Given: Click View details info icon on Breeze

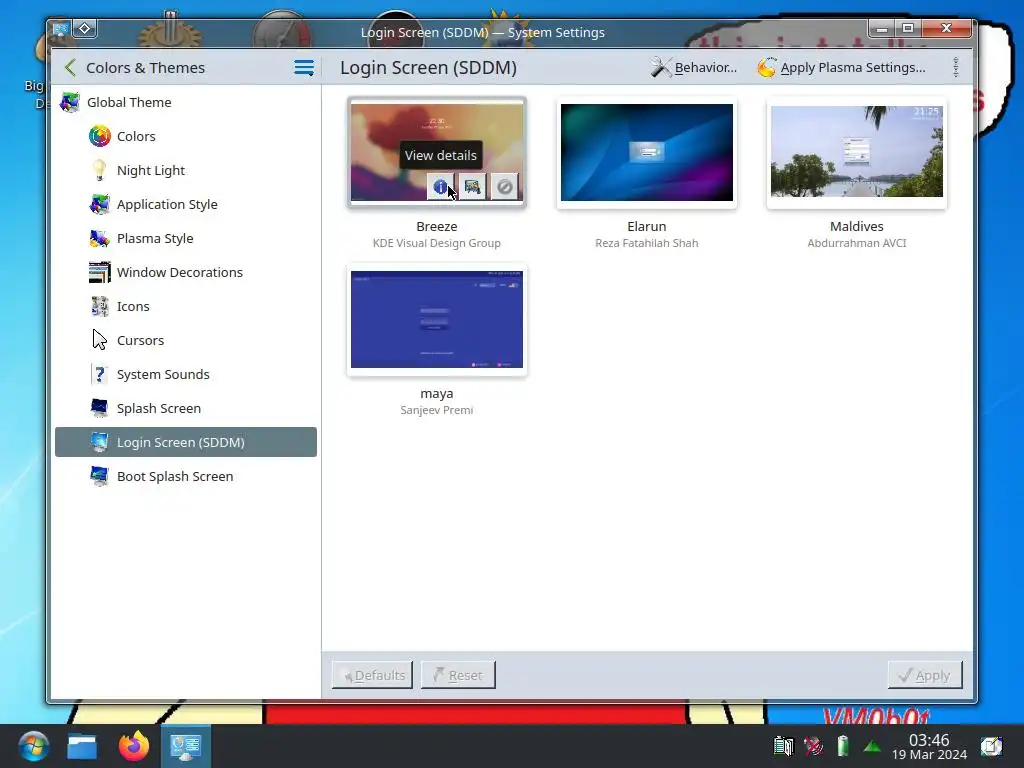Looking at the screenshot, I should coord(440,187).
